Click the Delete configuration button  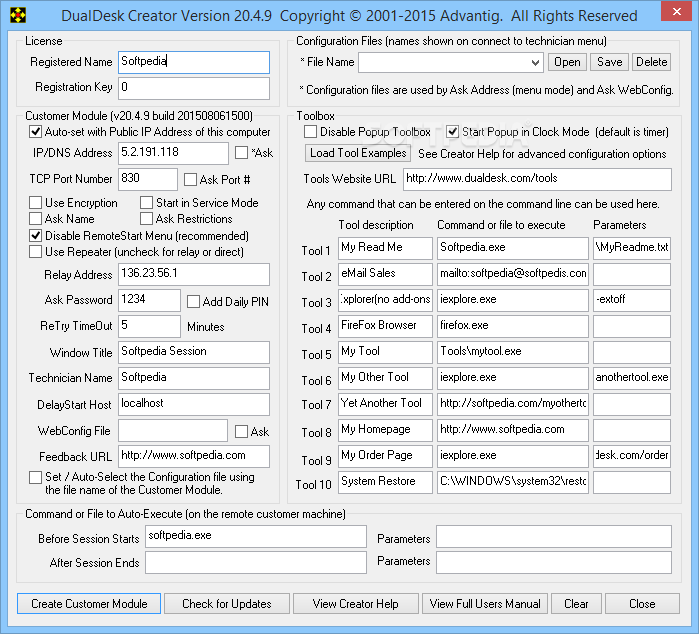[651, 62]
